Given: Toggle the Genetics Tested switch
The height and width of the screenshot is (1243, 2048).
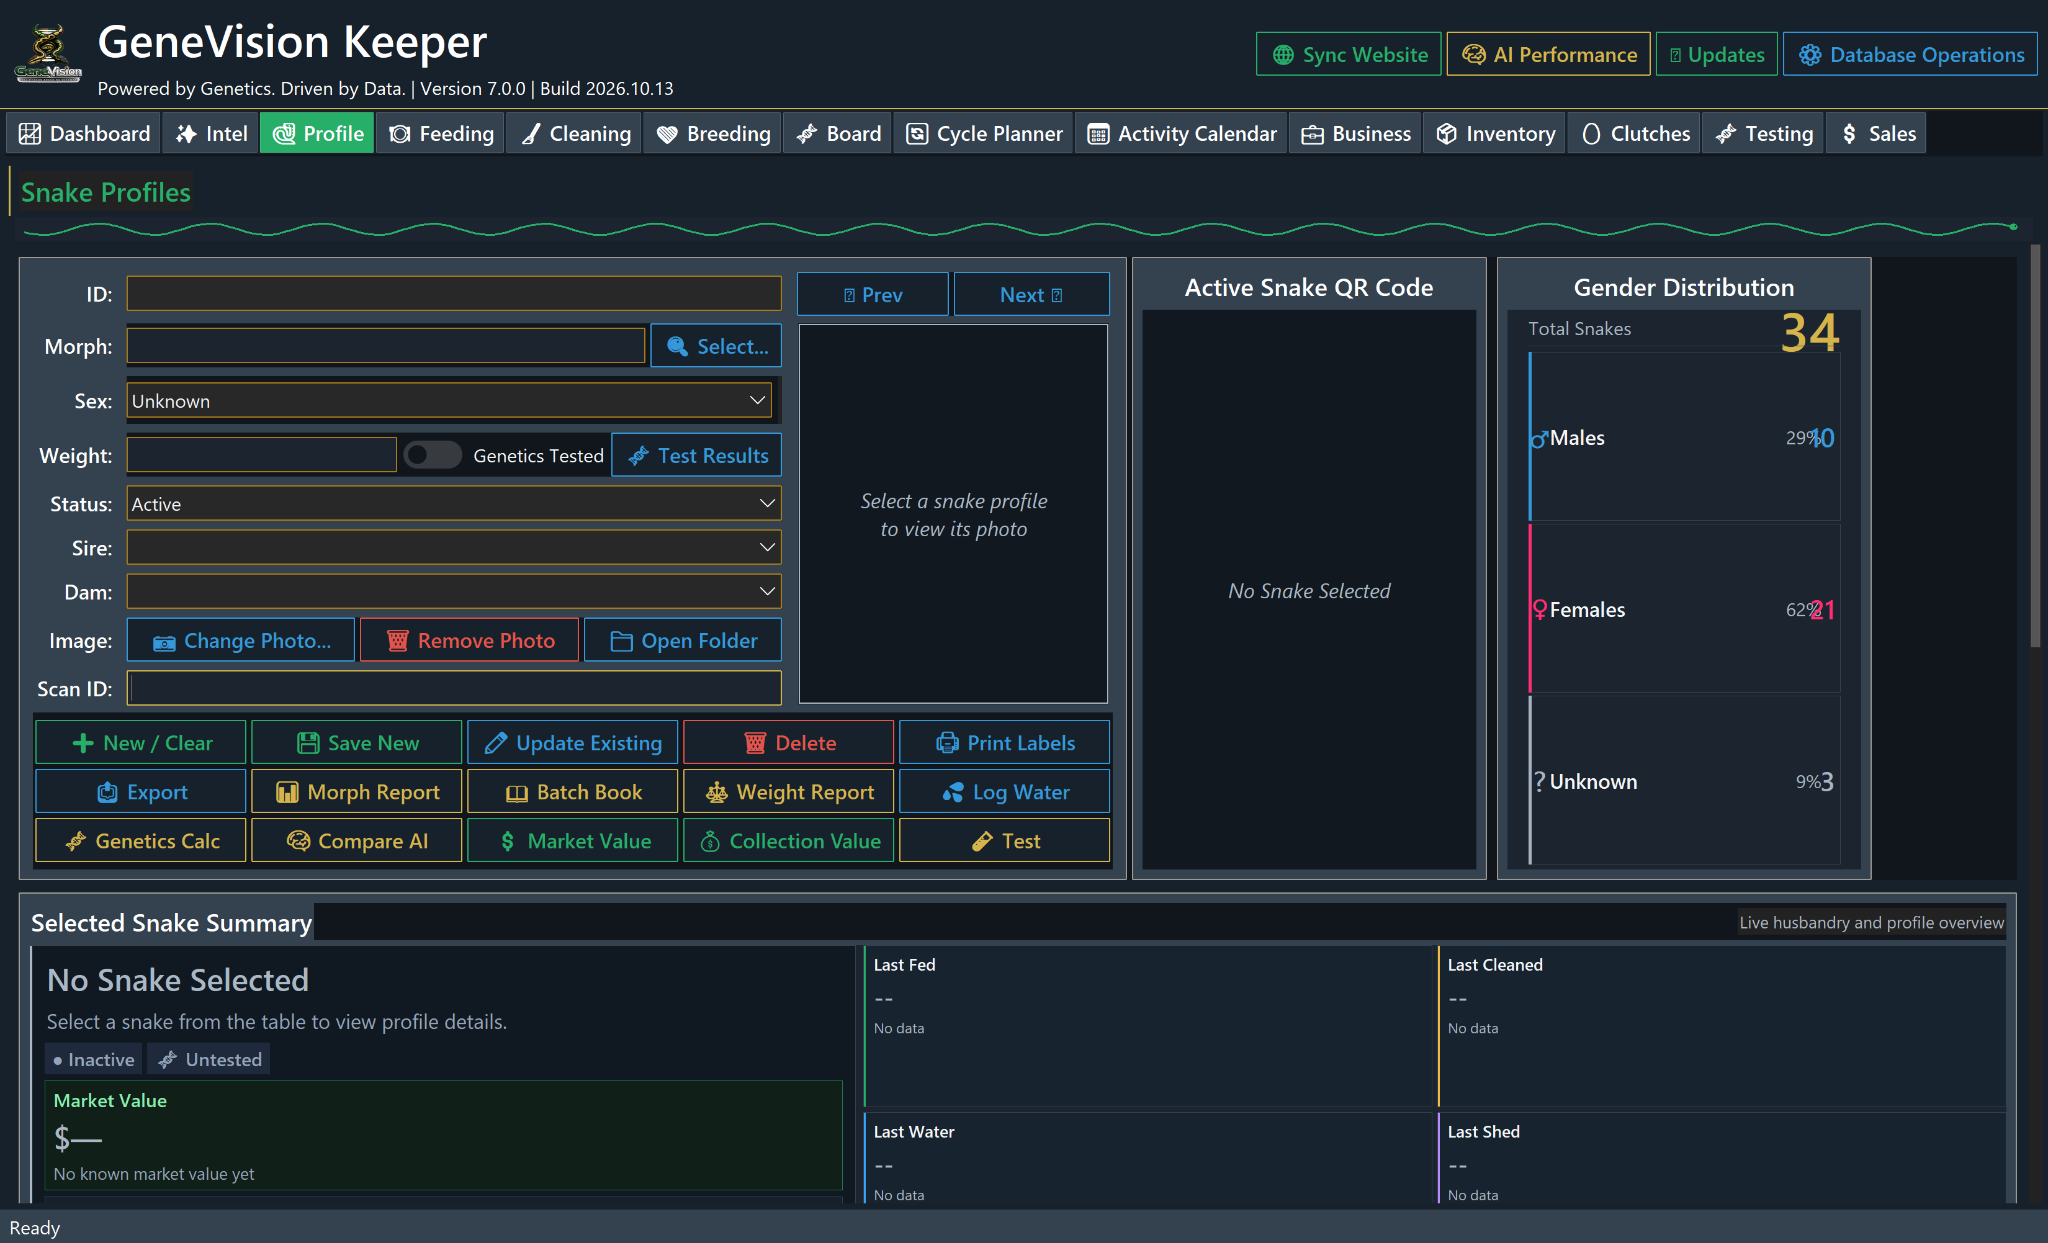Looking at the screenshot, I should pos(432,455).
